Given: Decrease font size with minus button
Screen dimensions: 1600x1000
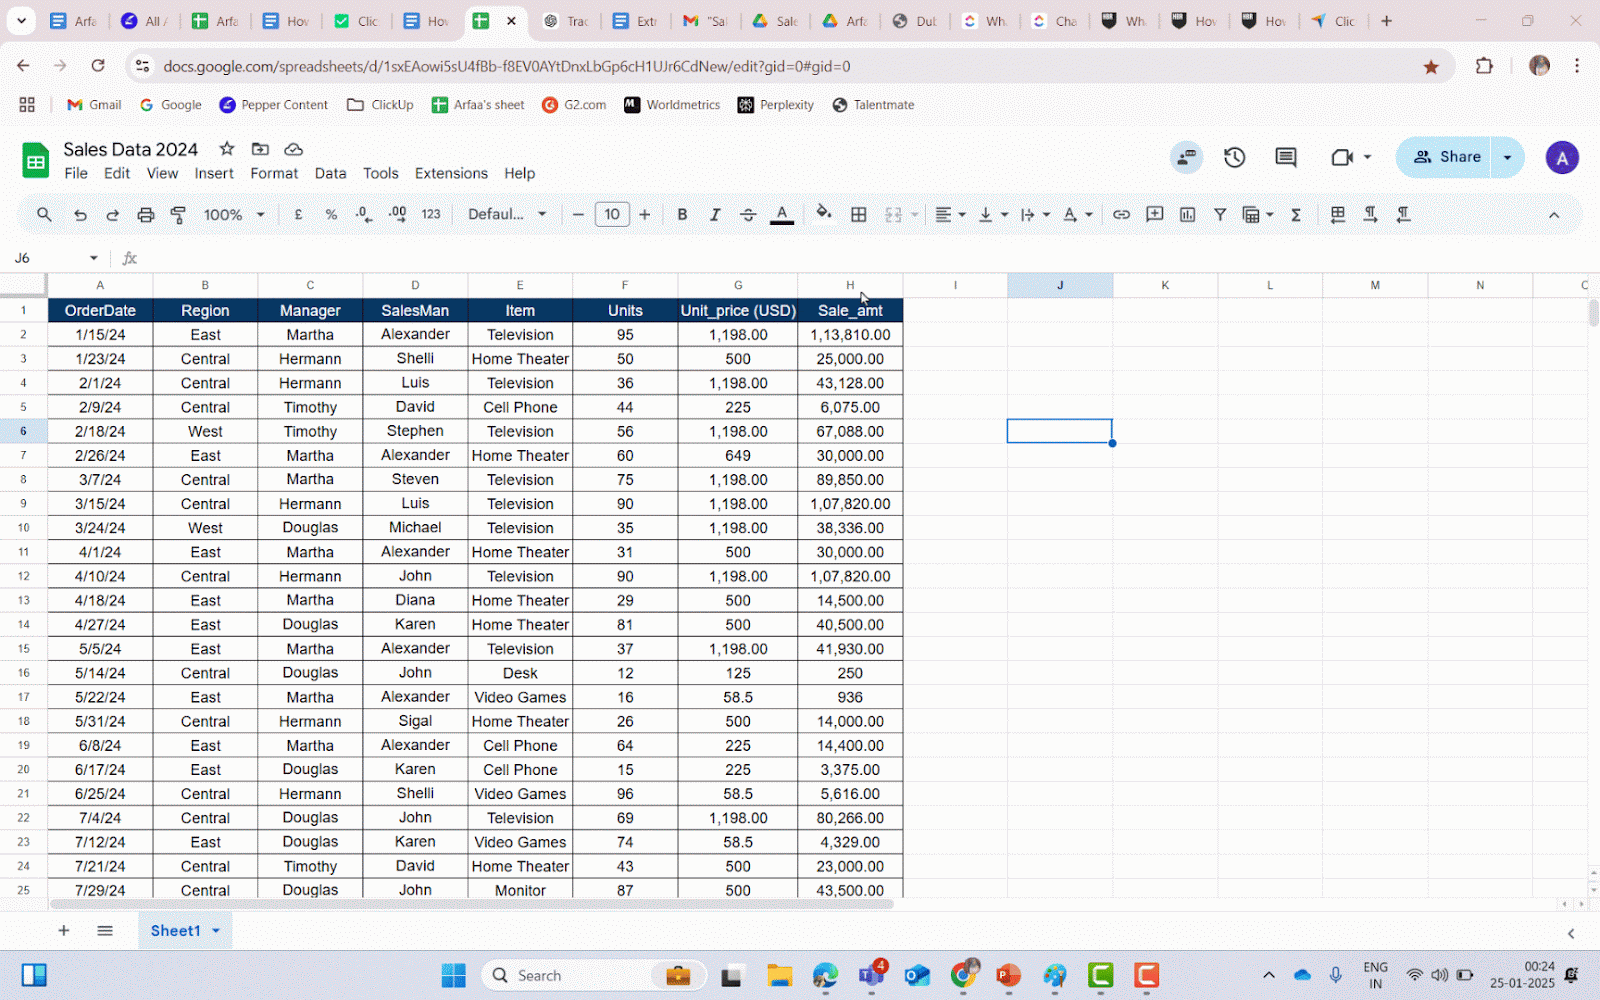Looking at the screenshot, I should tap(578, 214).
